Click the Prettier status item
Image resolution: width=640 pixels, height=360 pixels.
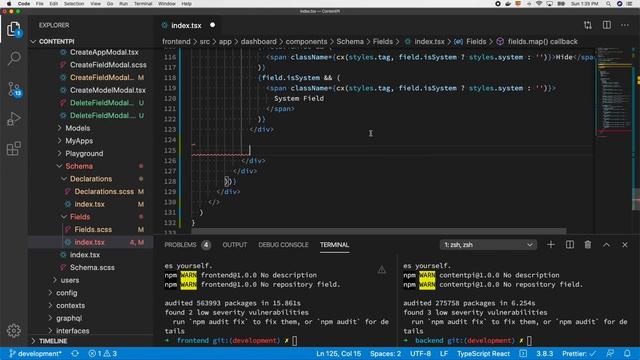[x=579, y=353]
